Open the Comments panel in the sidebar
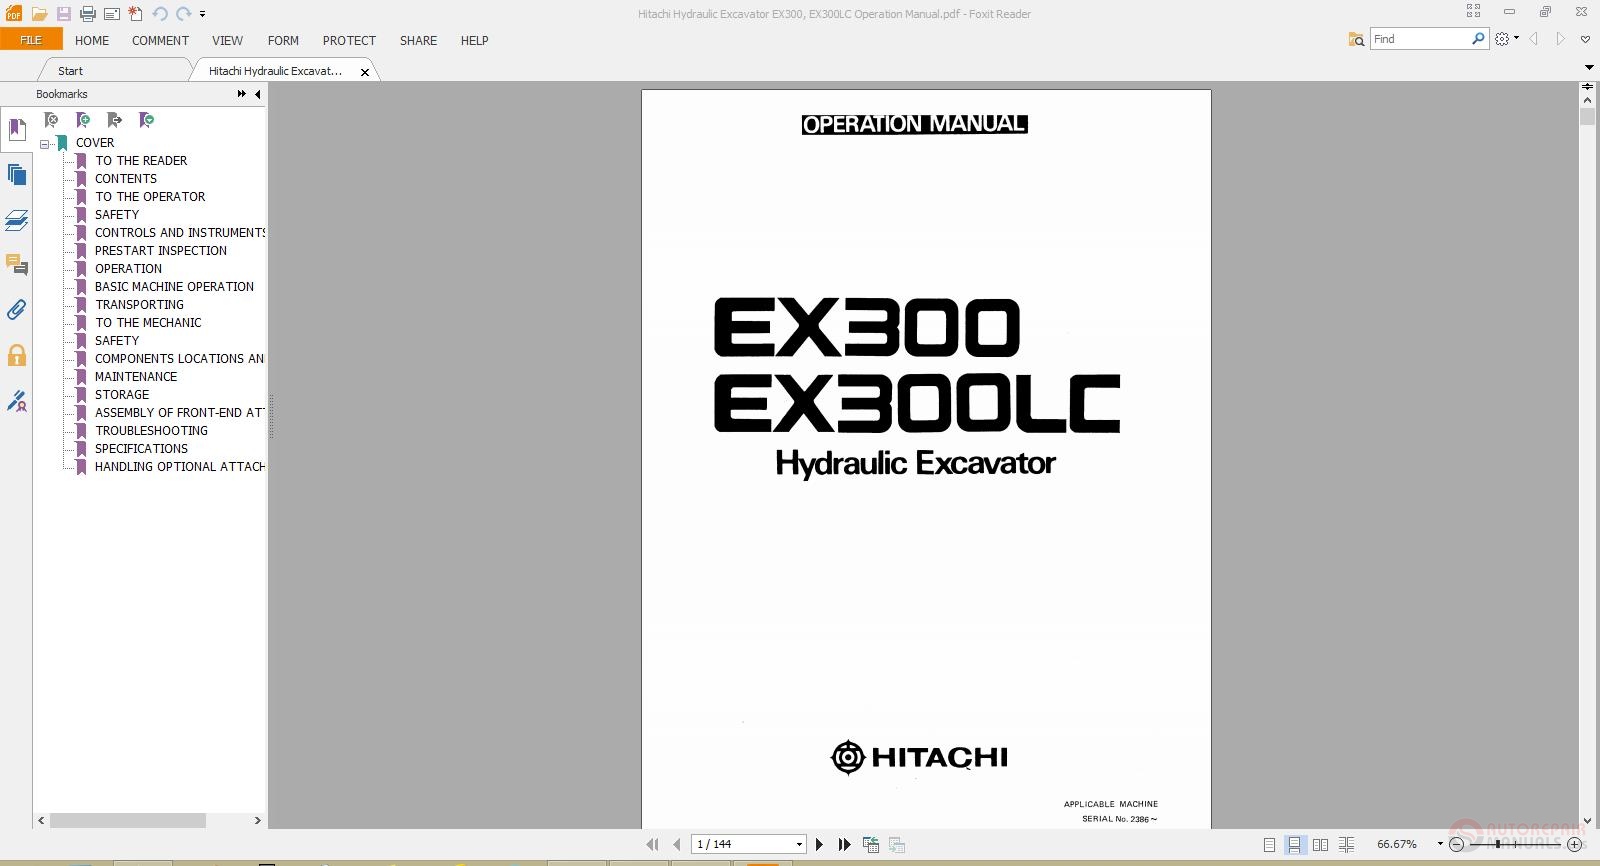 pyautogui.click(x=16, y=265)
